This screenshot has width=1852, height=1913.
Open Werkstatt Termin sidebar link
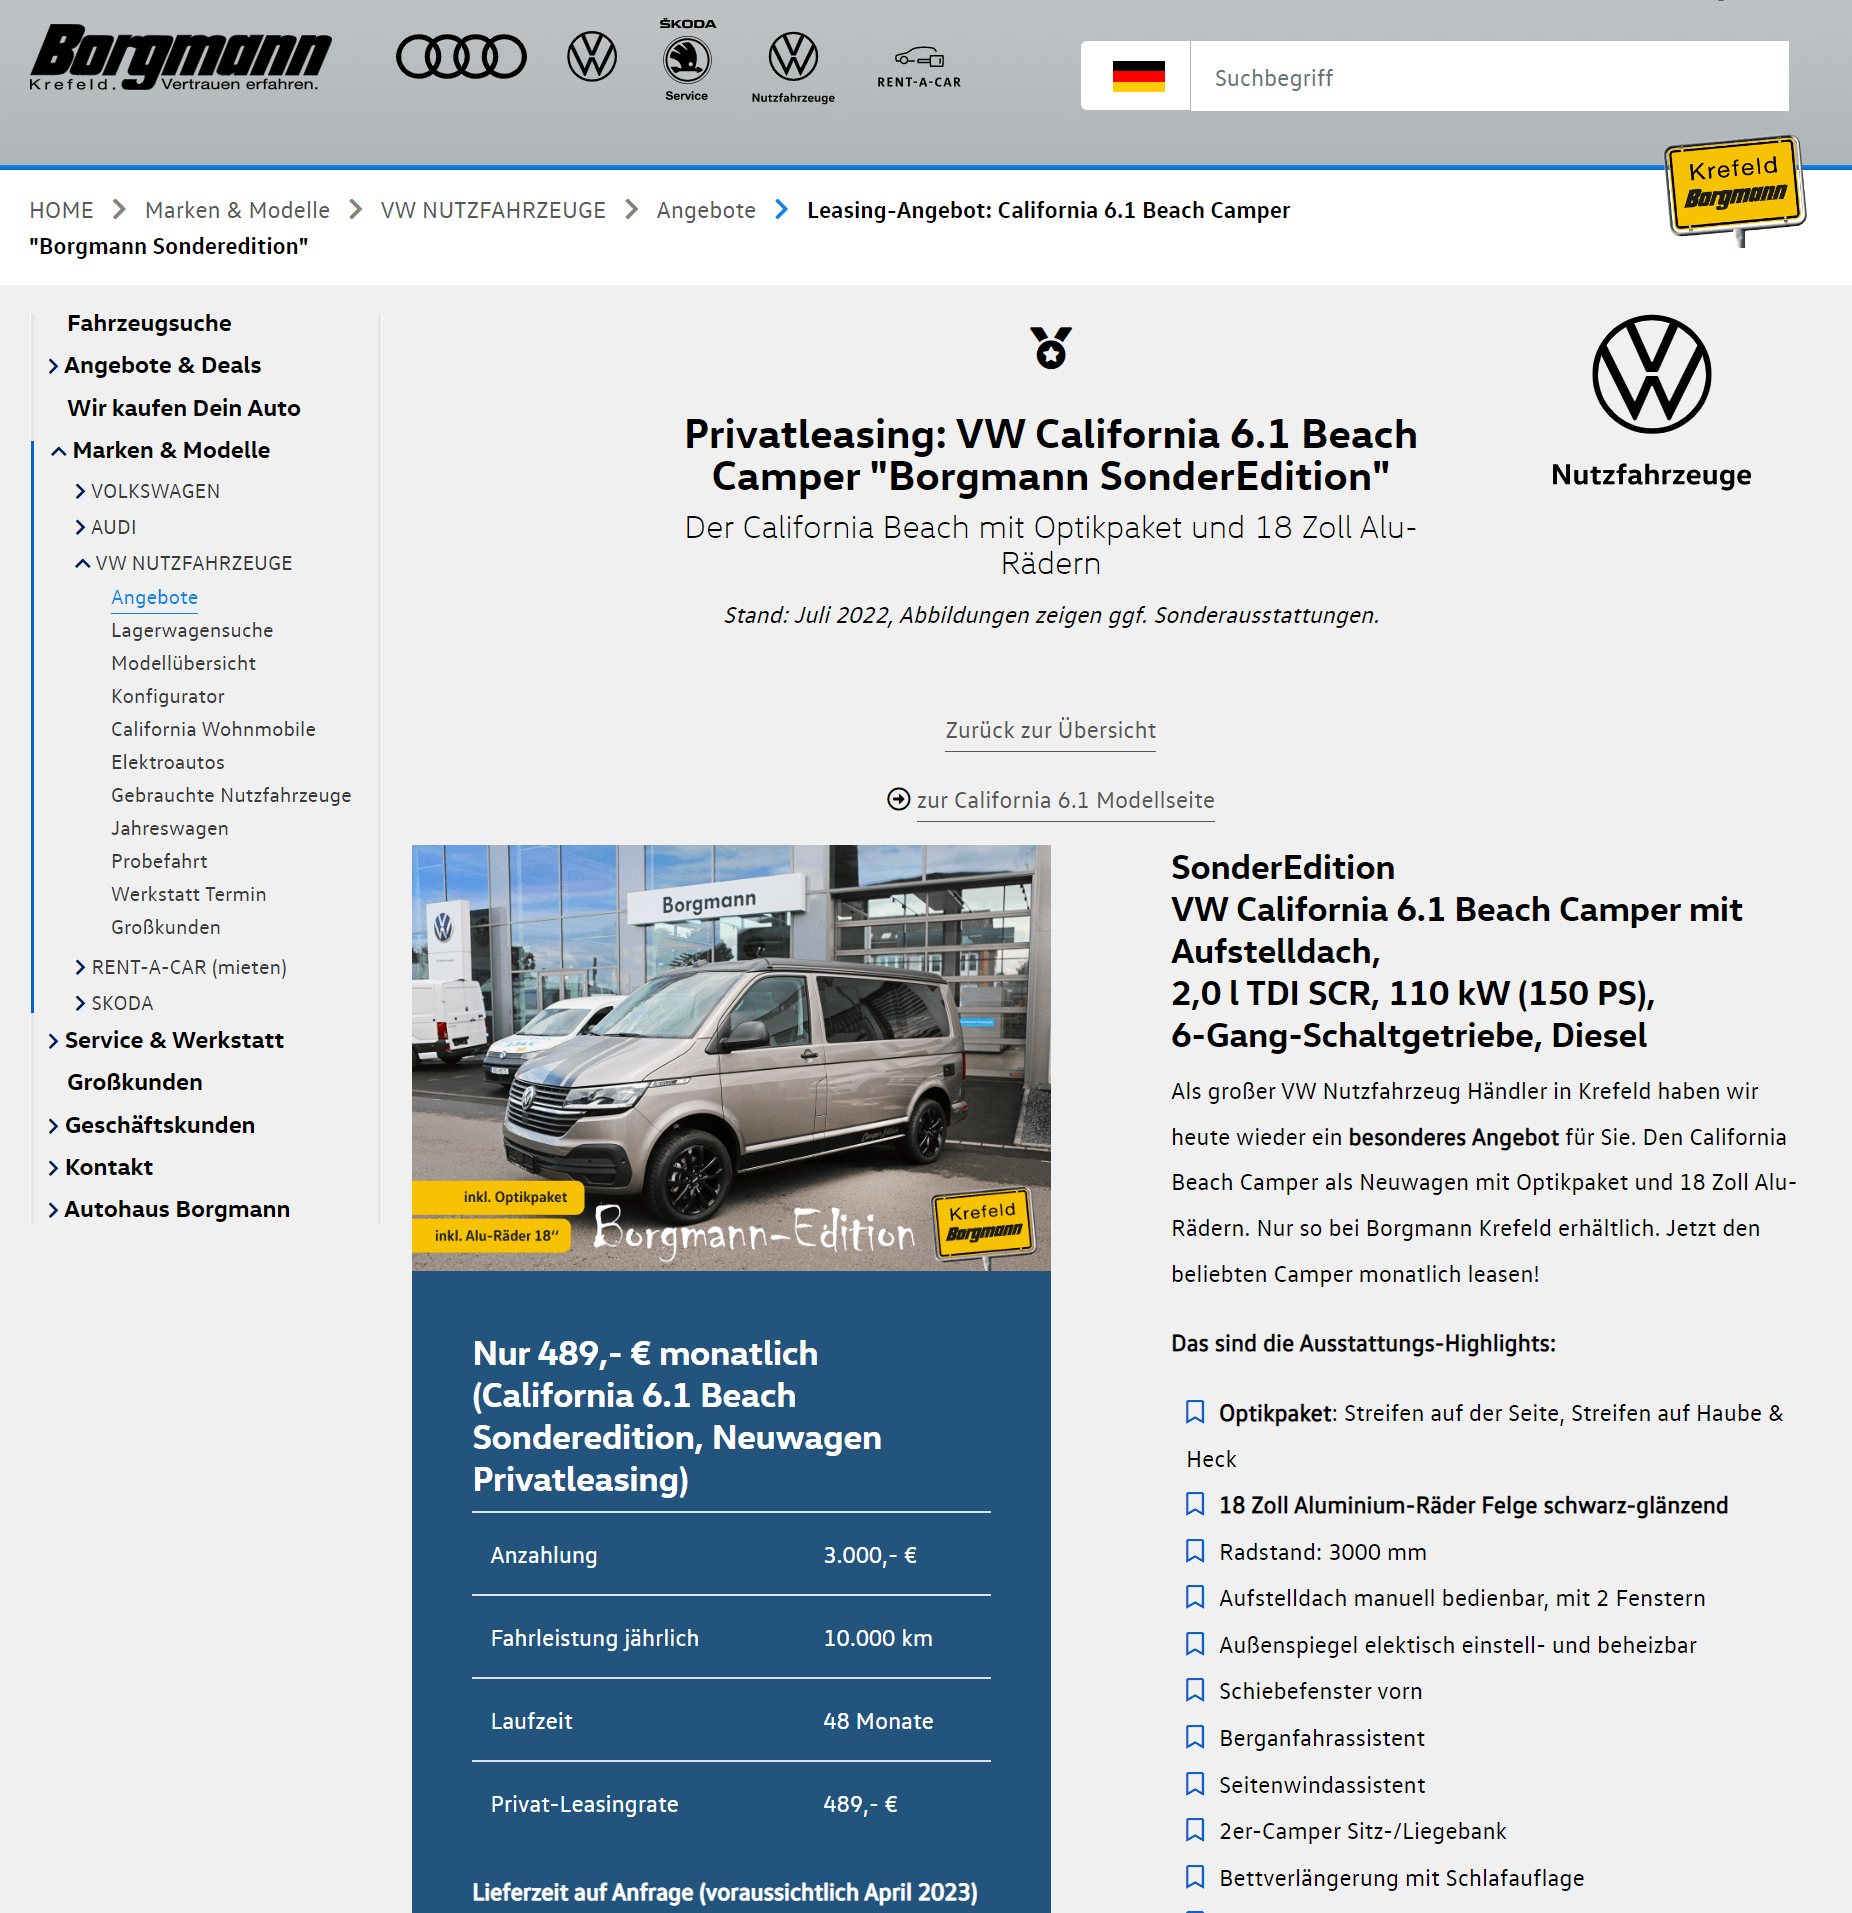pos(188,894)
